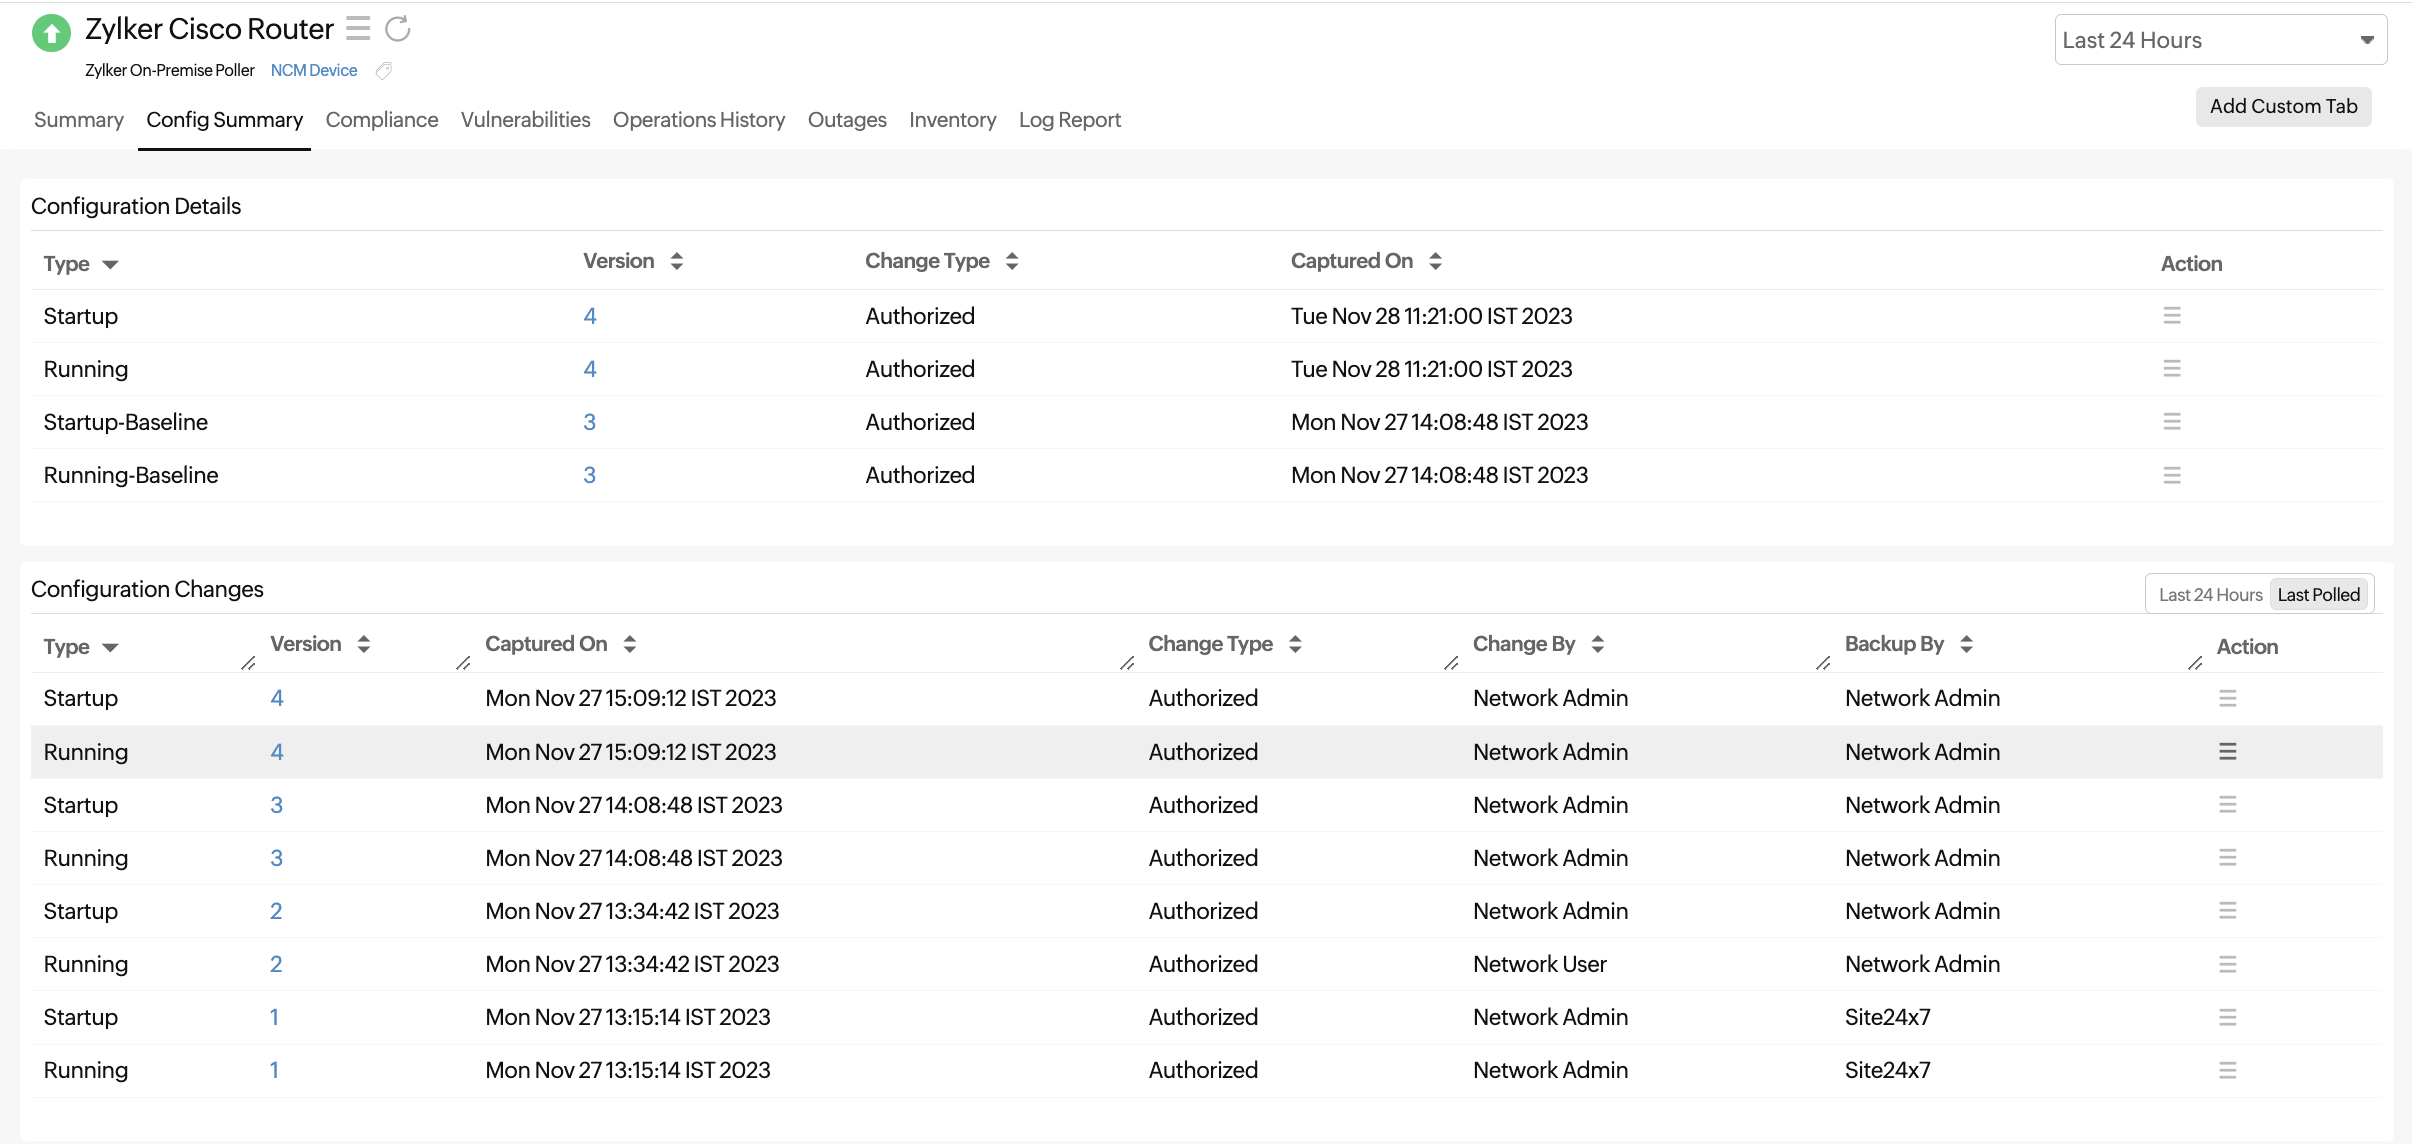Screen dimensions: 2412x1144
Task: Select Last Polled toggle in Configuration Changes
Action: 2319,595
